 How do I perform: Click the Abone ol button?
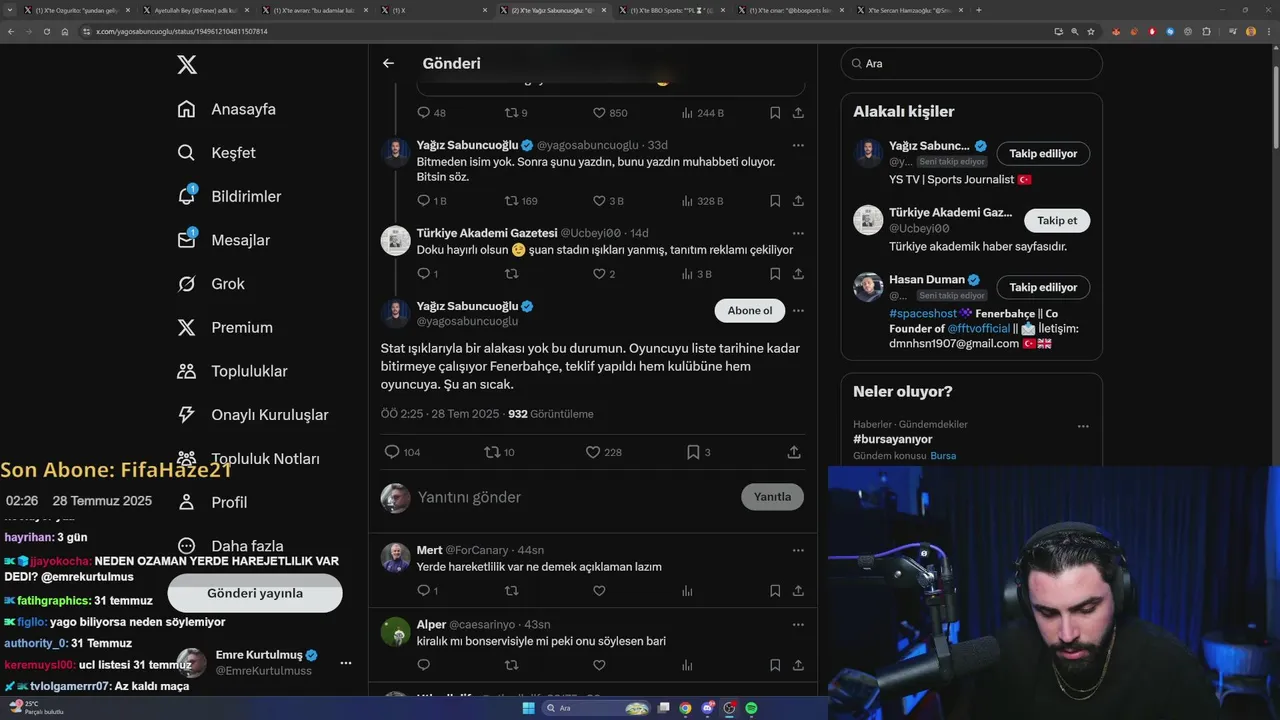click(750, 311)
